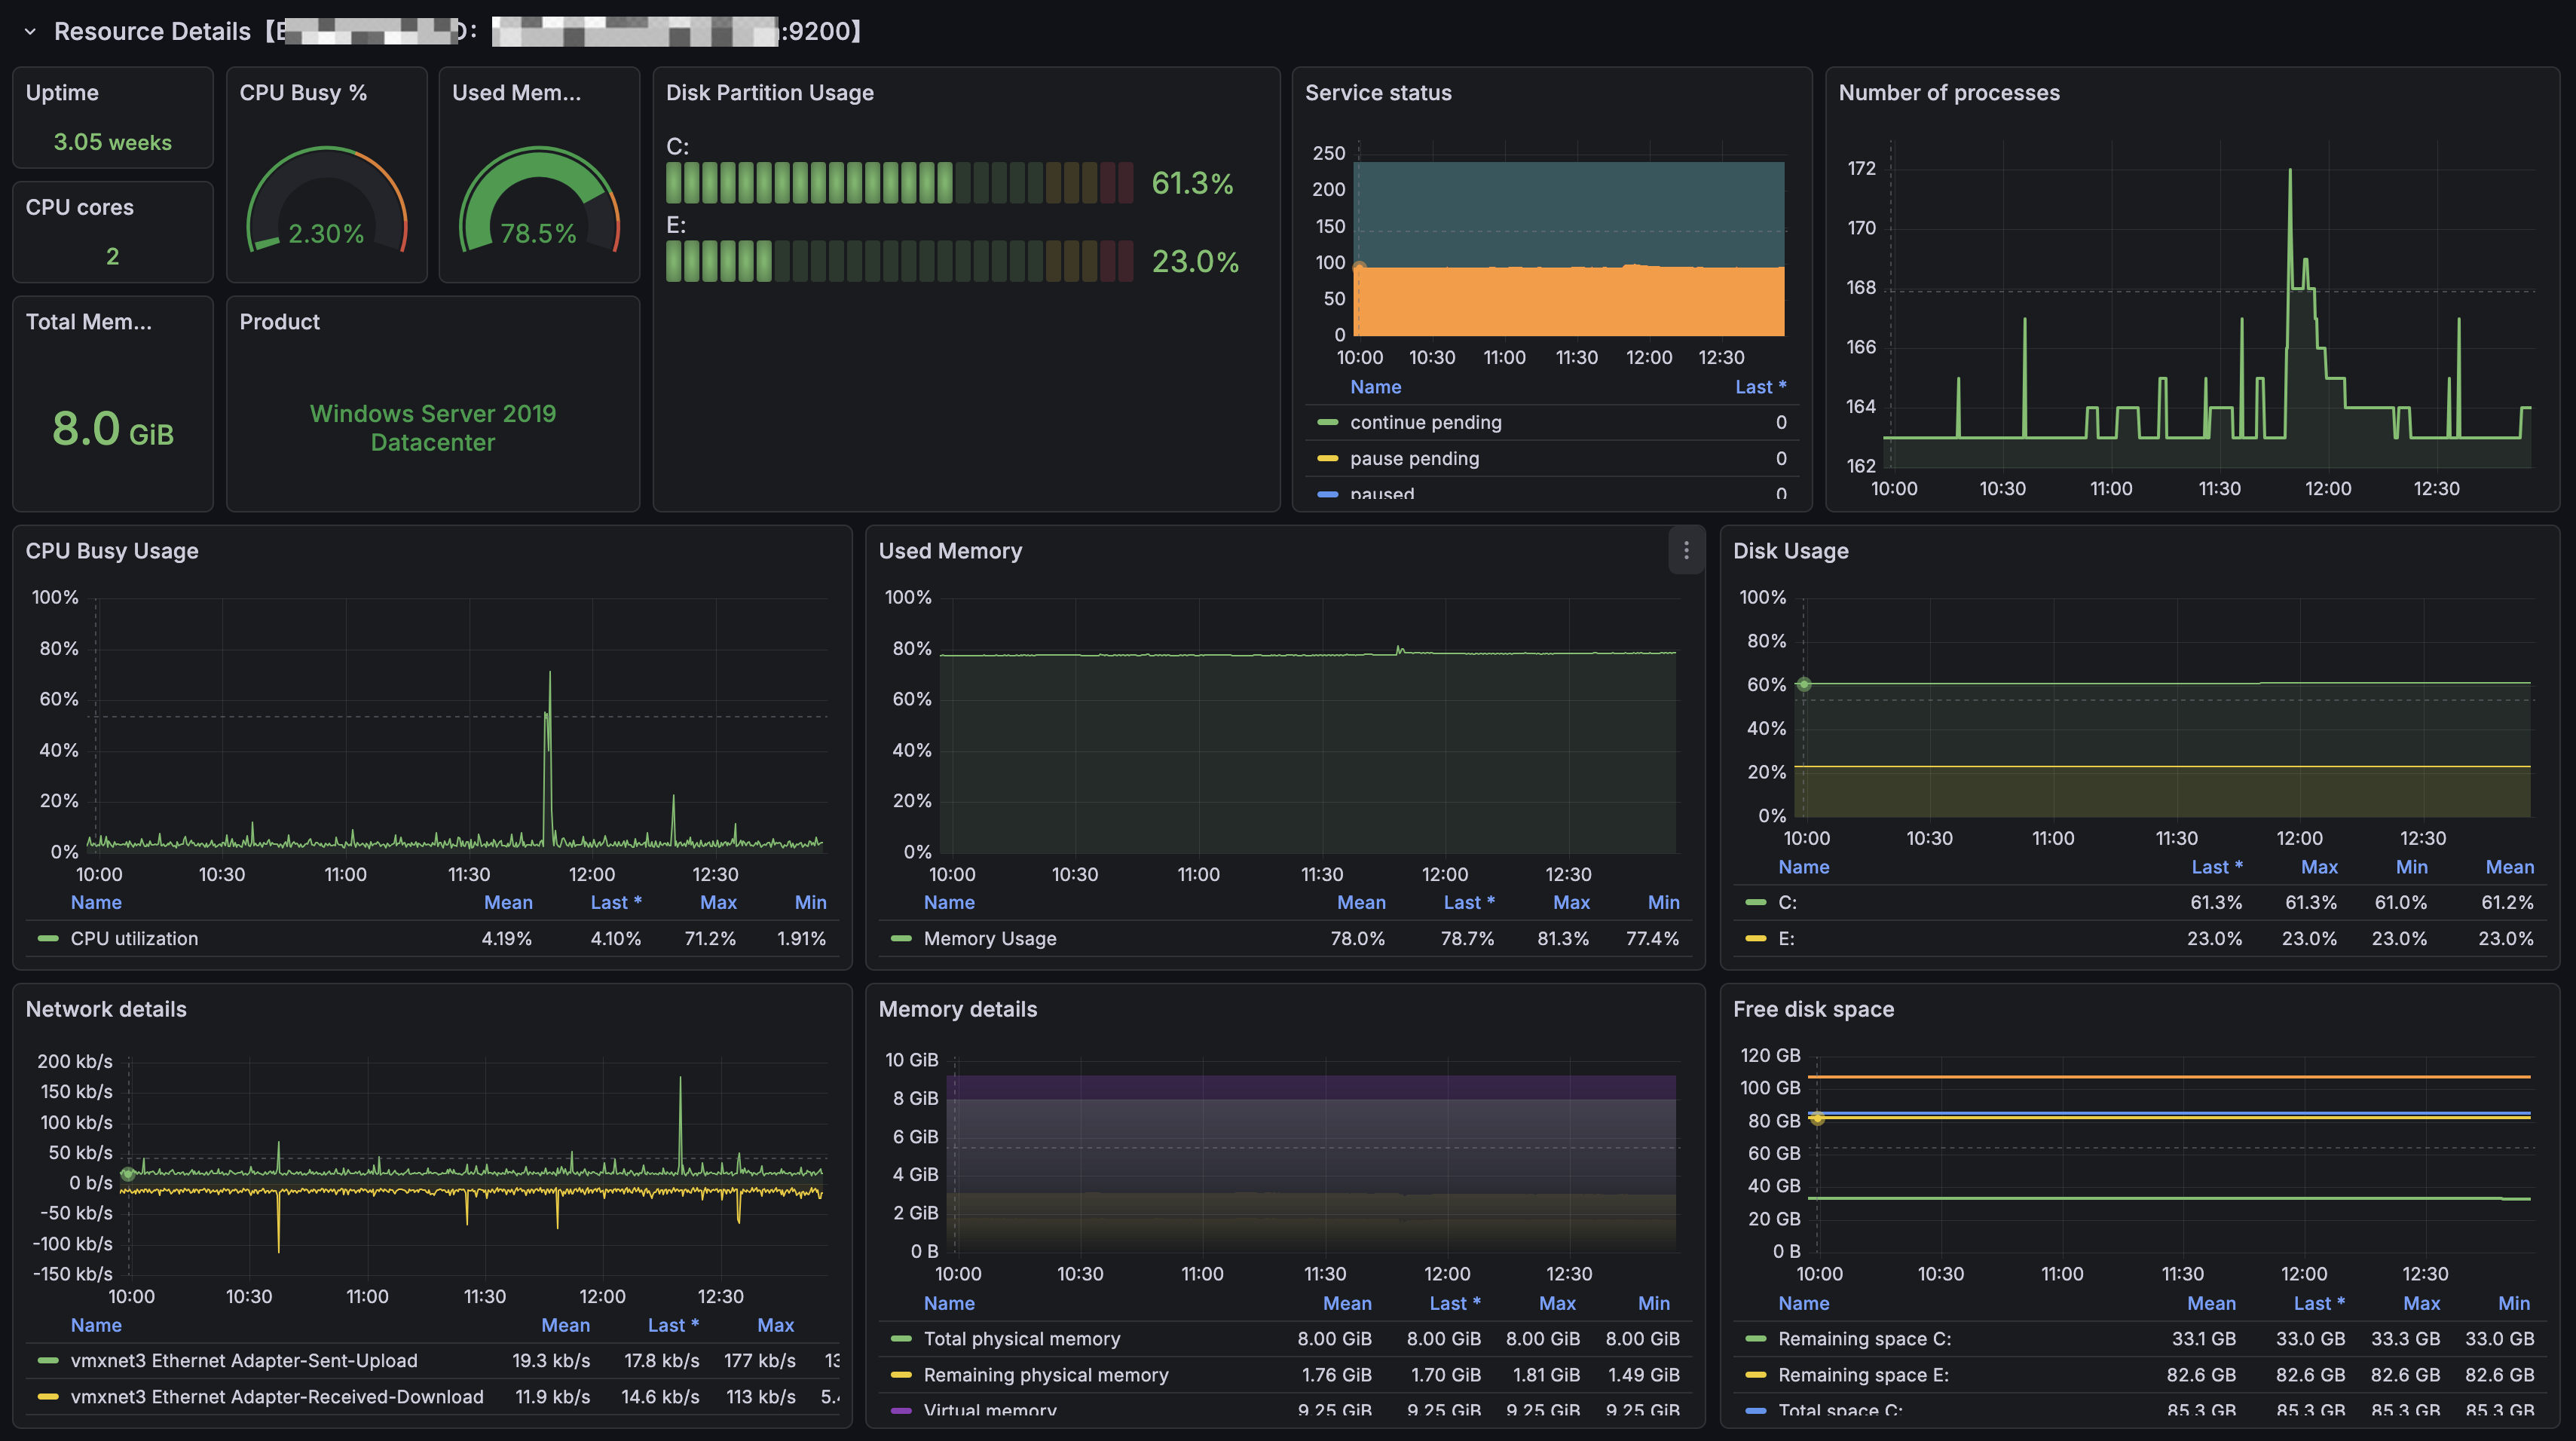The image size is (2576, 1441).
Task: Sort Disk Usage legend by Mean column
Action: [2511, 867]
